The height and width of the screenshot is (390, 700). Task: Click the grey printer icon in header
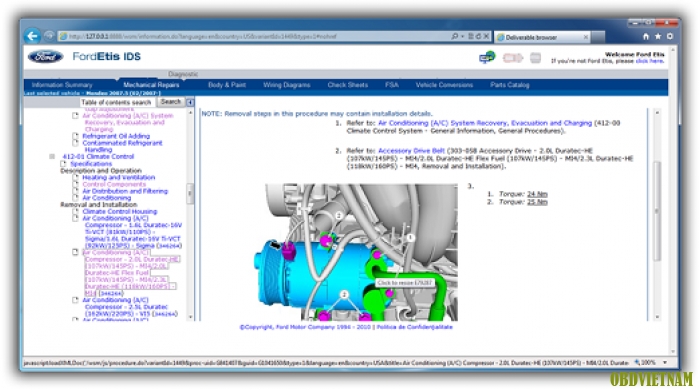tap(535, 58)
